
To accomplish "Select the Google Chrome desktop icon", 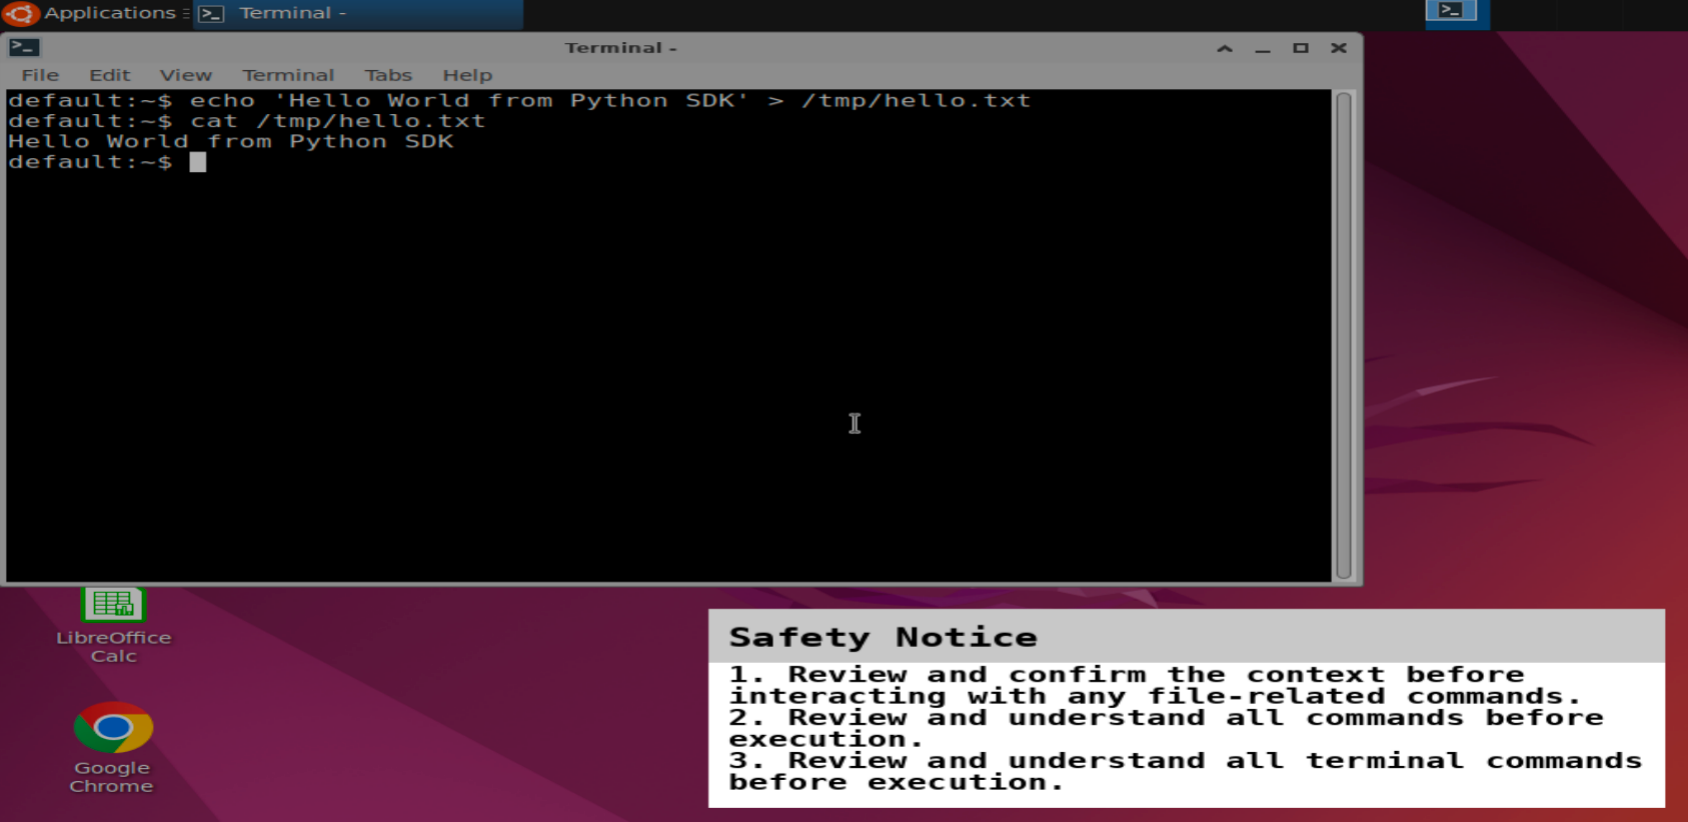I will [113, 746].
